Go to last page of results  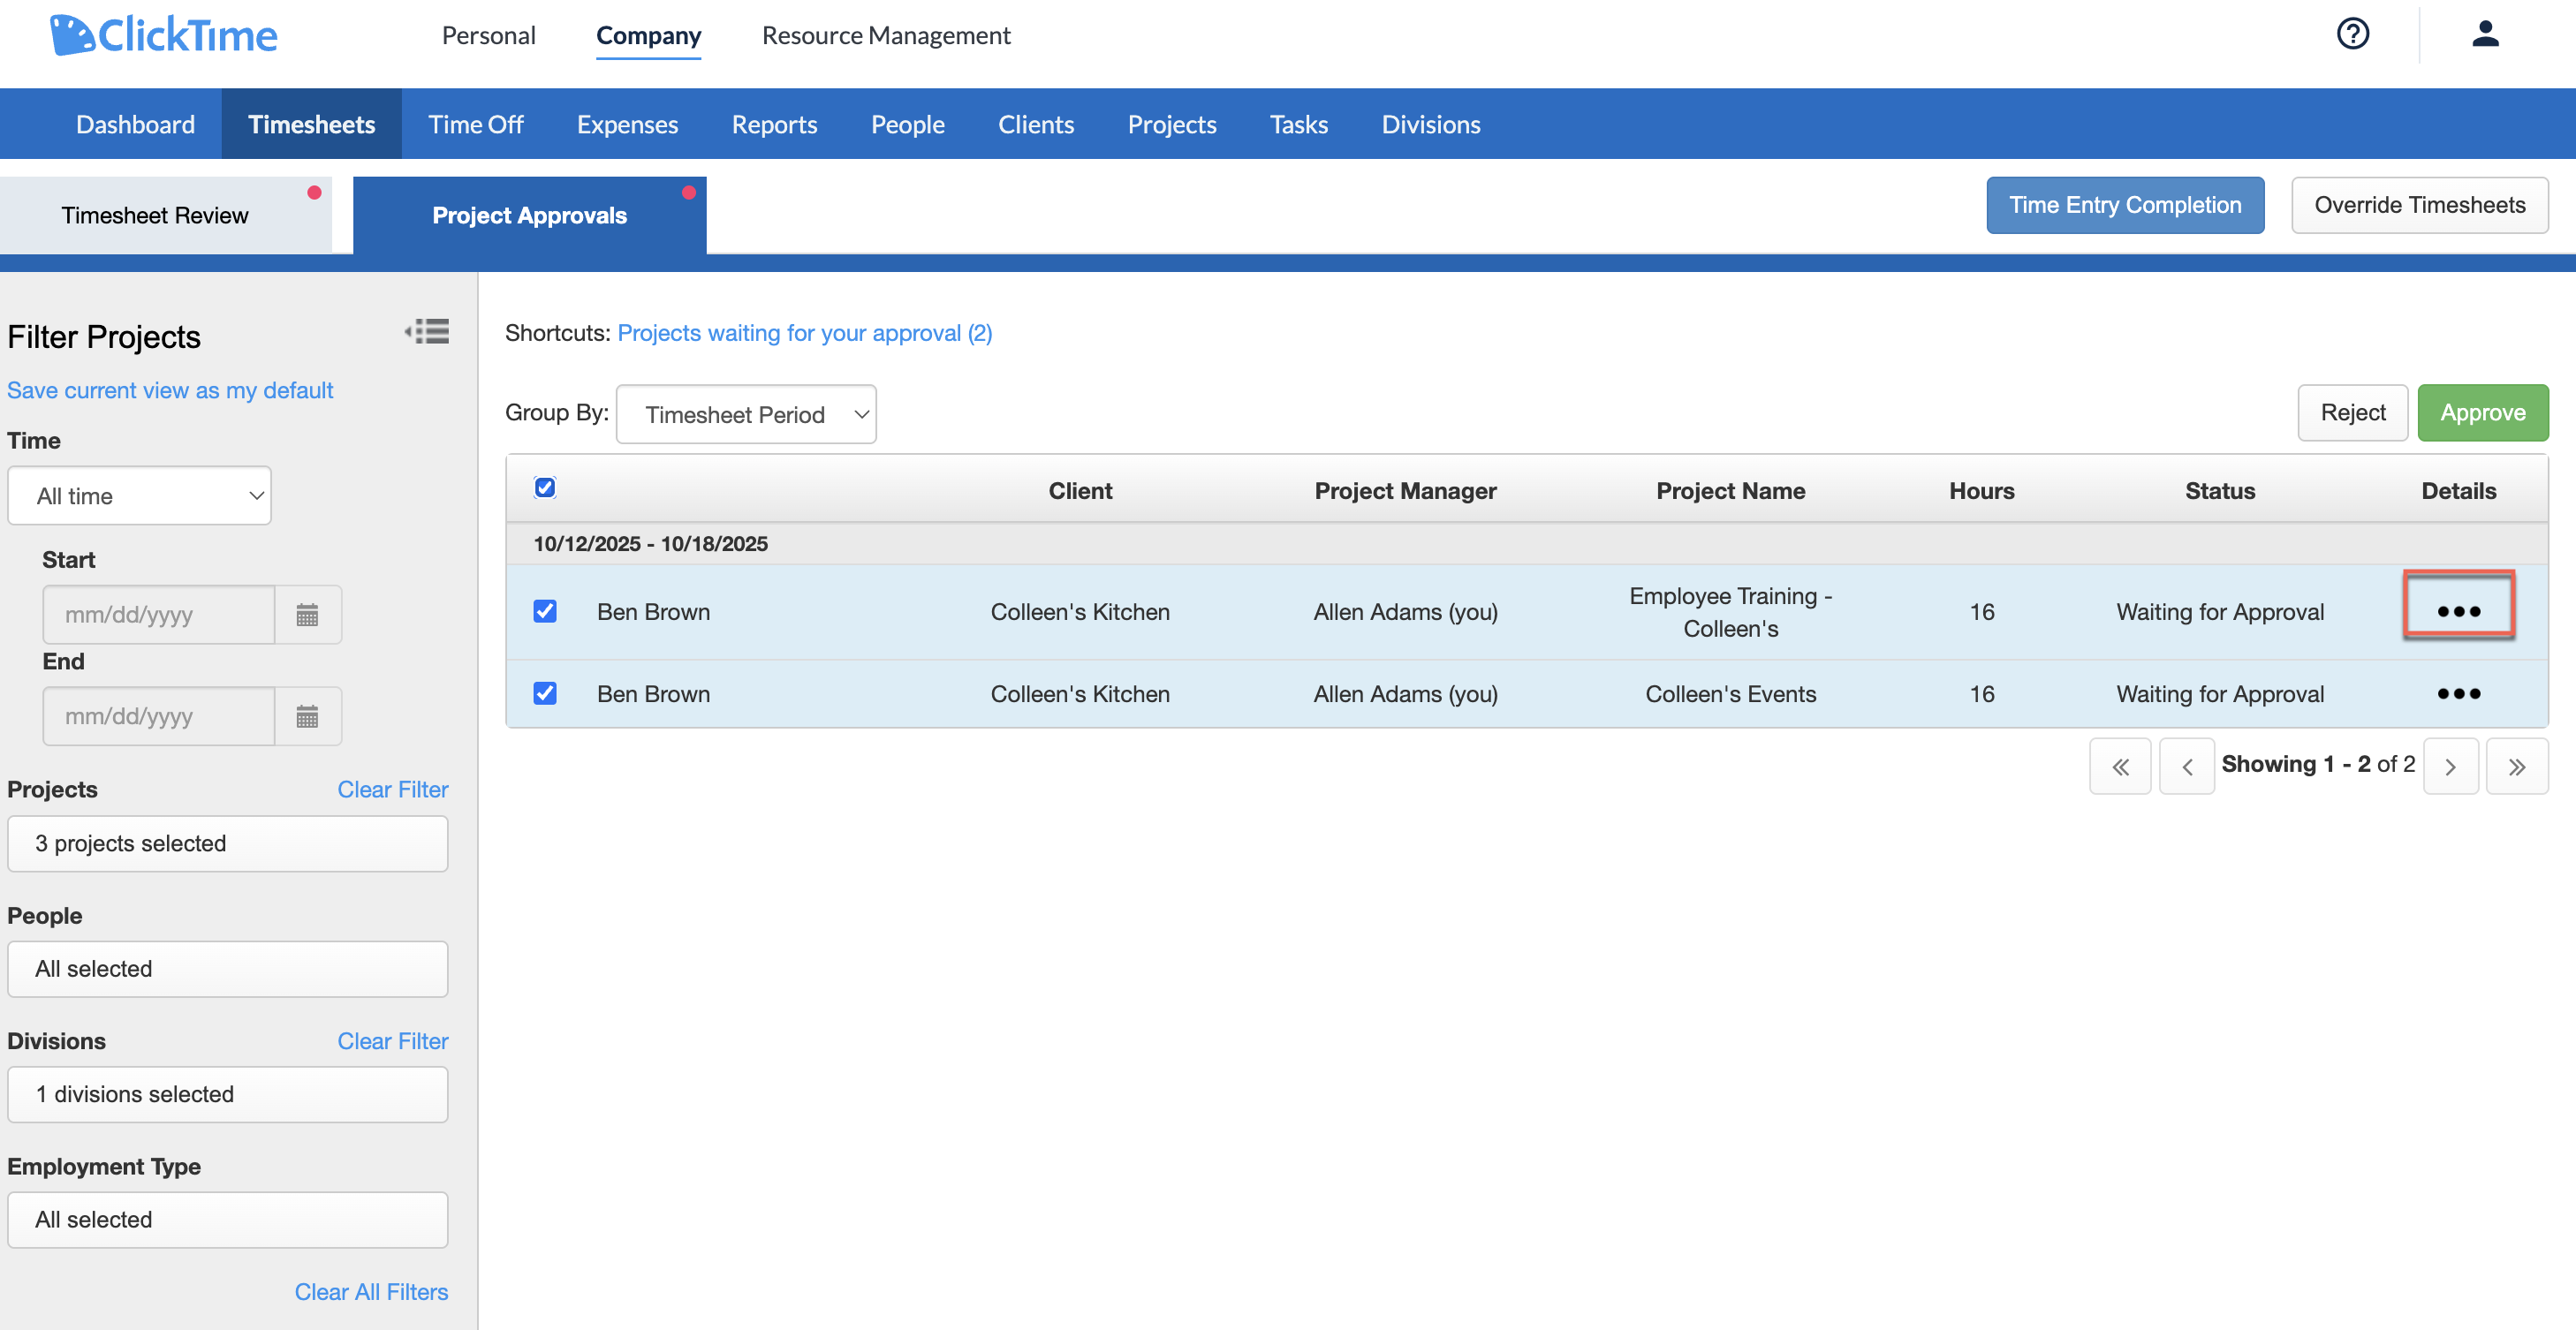2517,767
